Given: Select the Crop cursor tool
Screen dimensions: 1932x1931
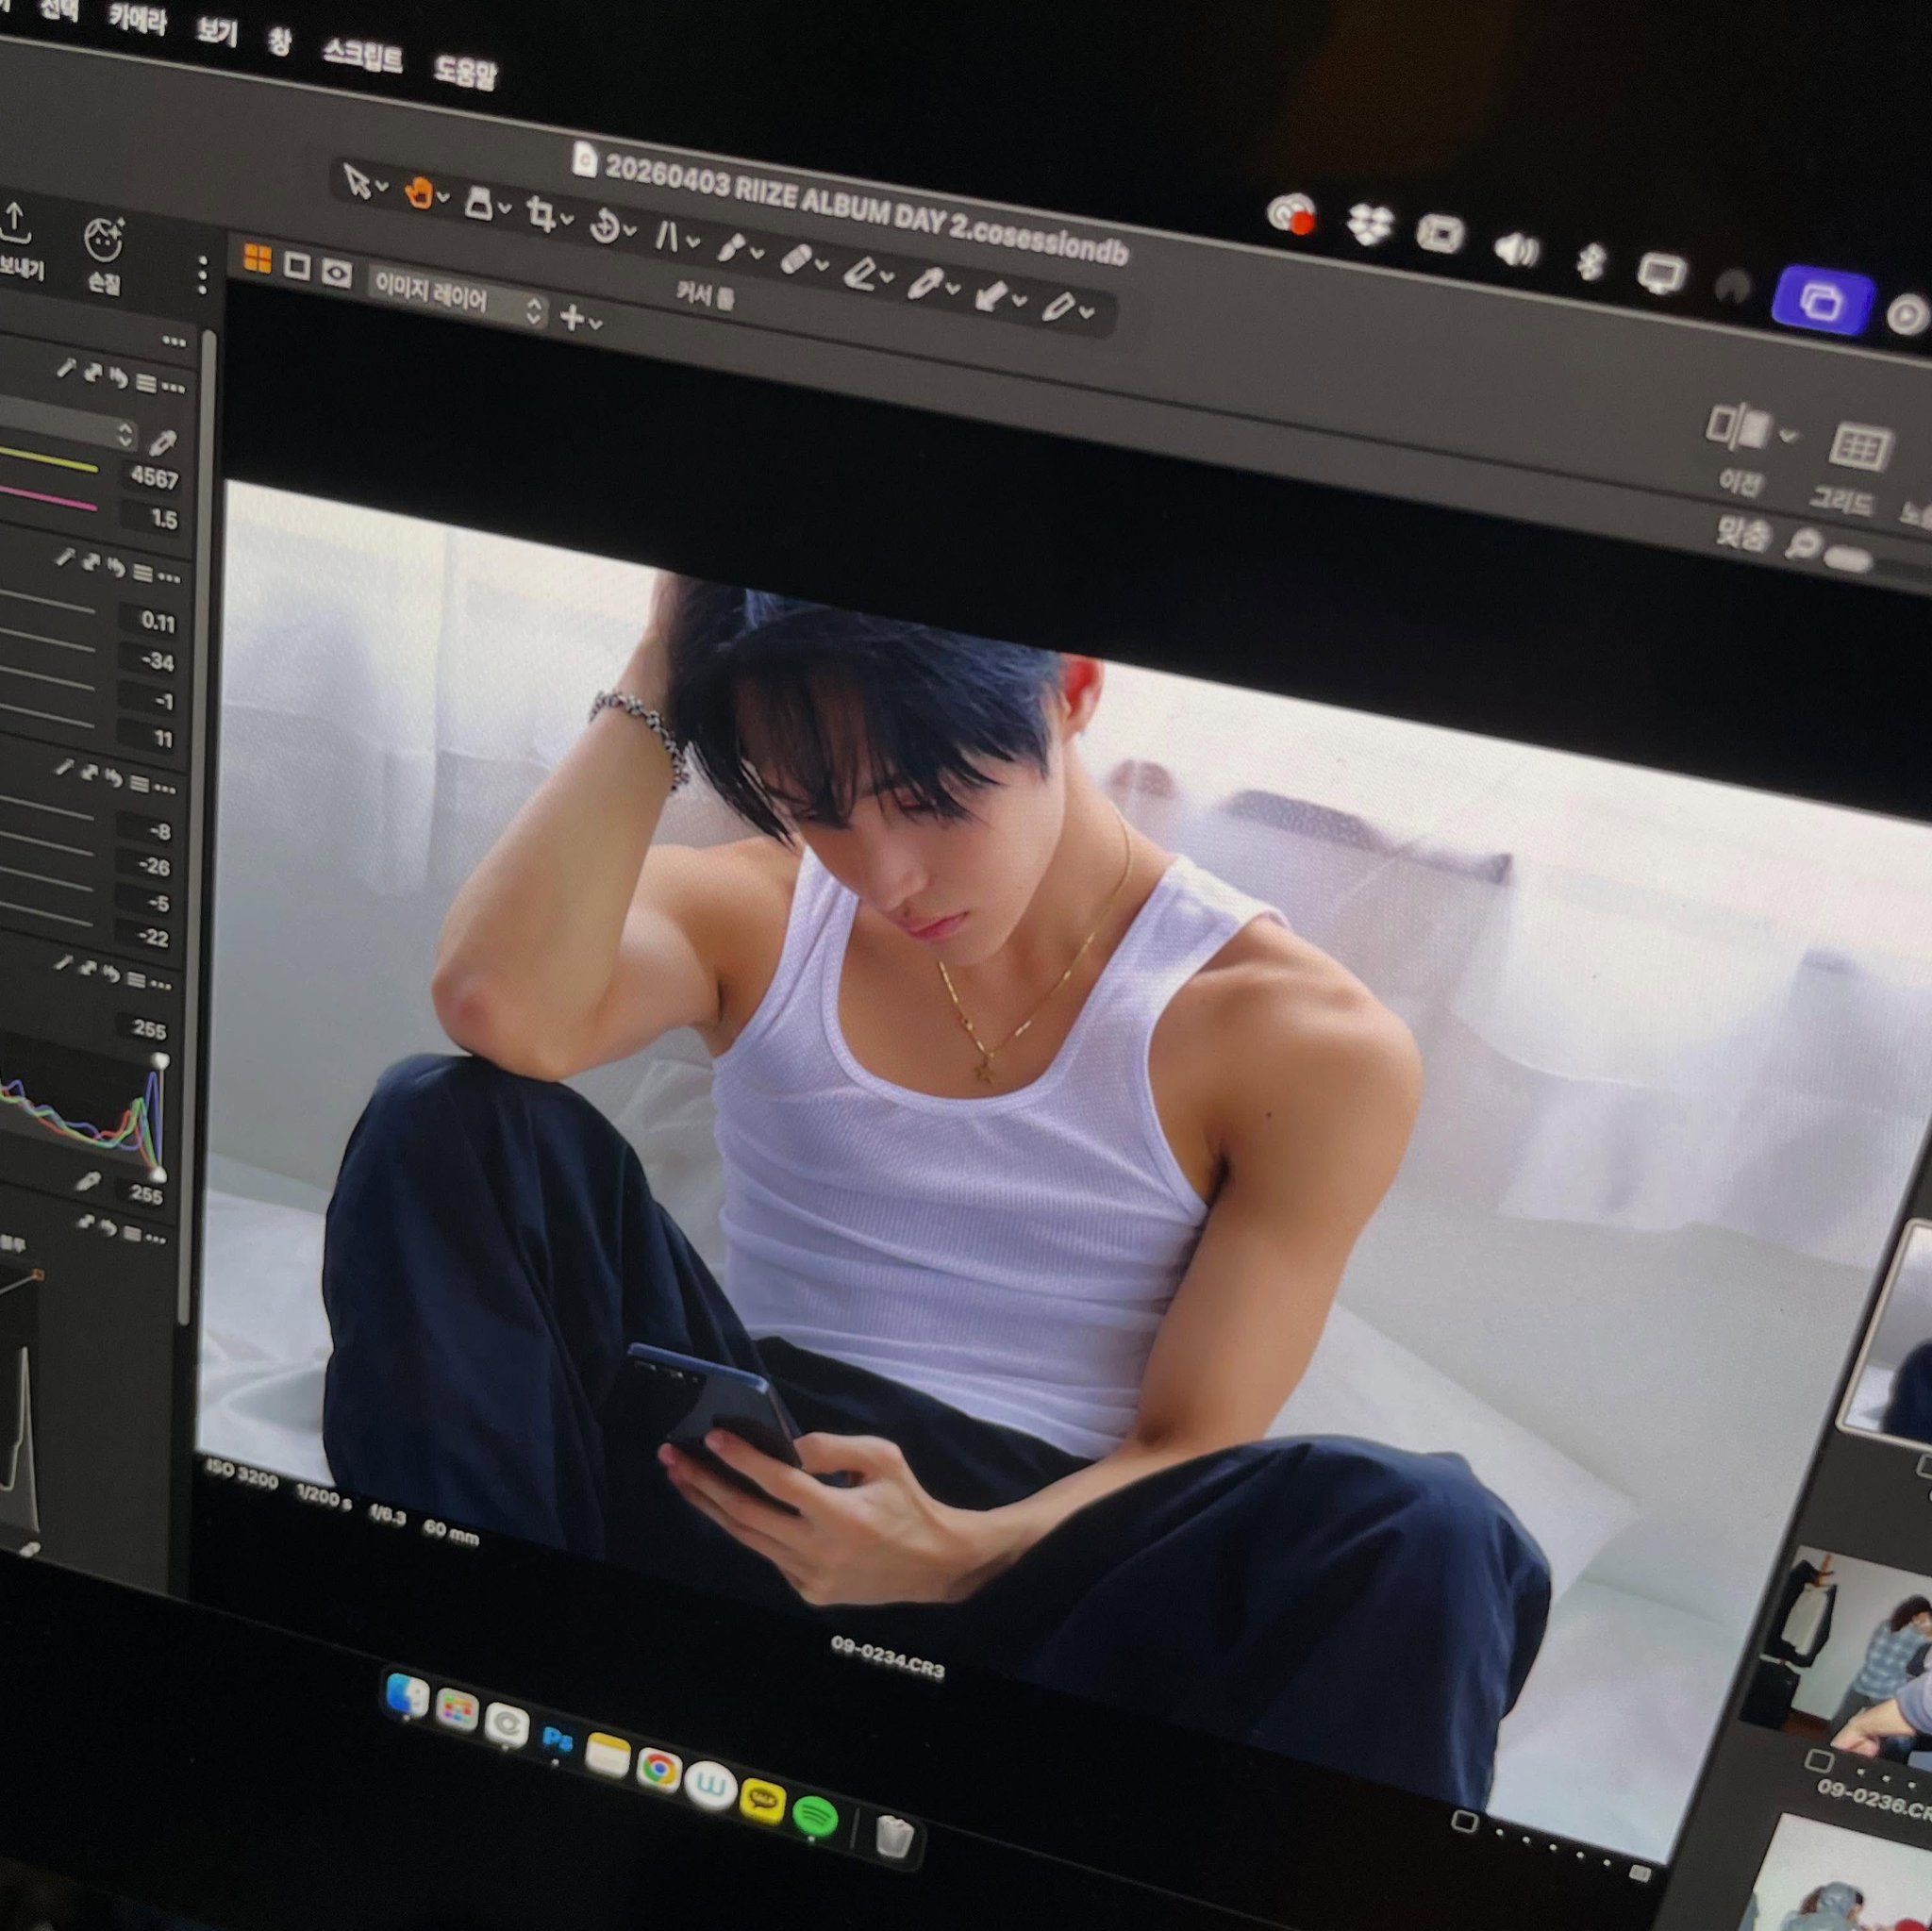Looking at the screenshot, I should pos(541,213).
